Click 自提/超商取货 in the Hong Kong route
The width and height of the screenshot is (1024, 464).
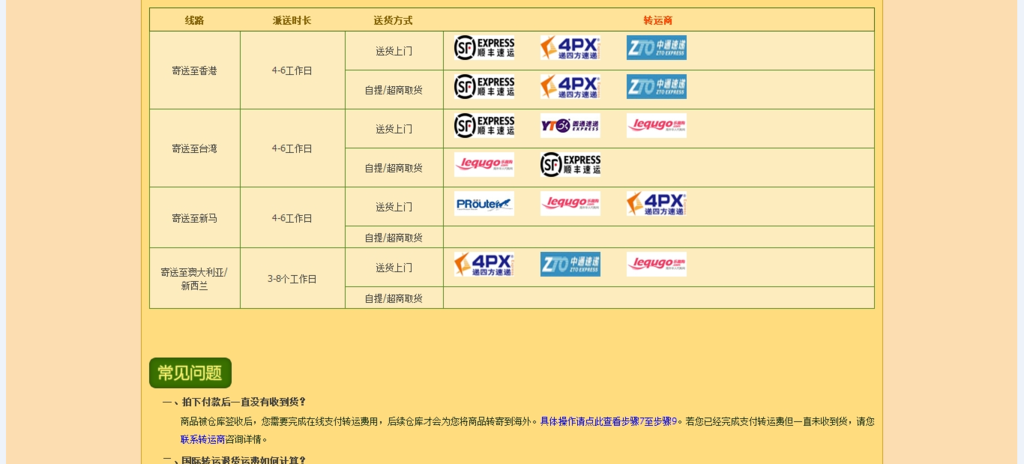394,90
